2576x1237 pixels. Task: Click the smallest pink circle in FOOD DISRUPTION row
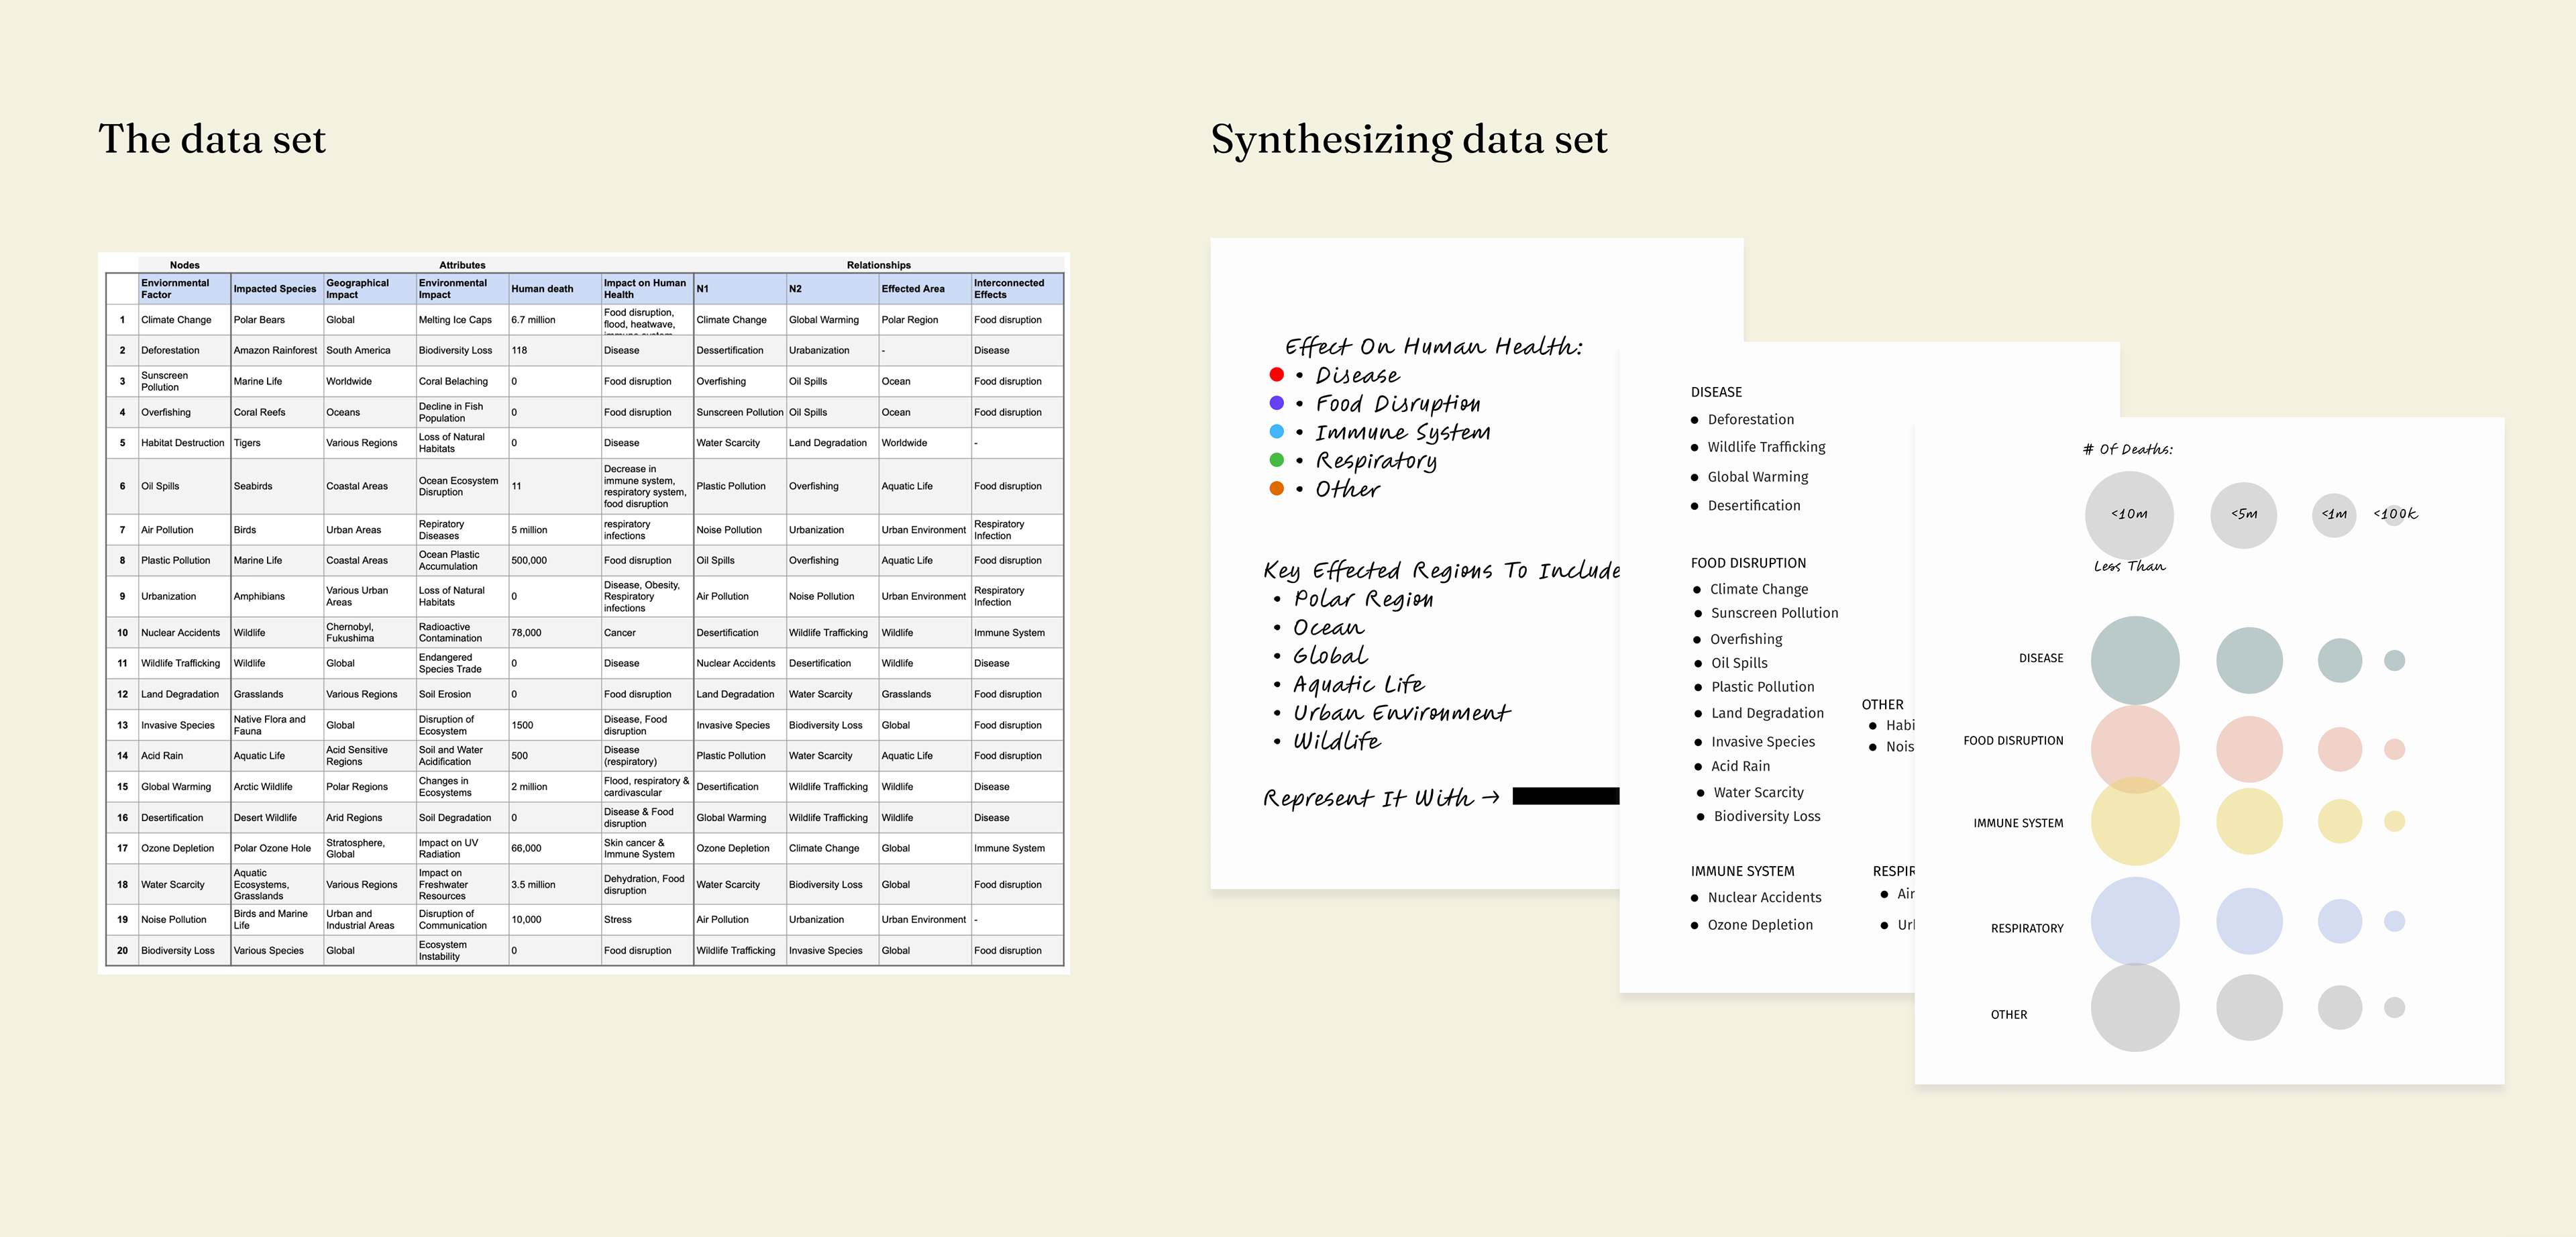2394,749
